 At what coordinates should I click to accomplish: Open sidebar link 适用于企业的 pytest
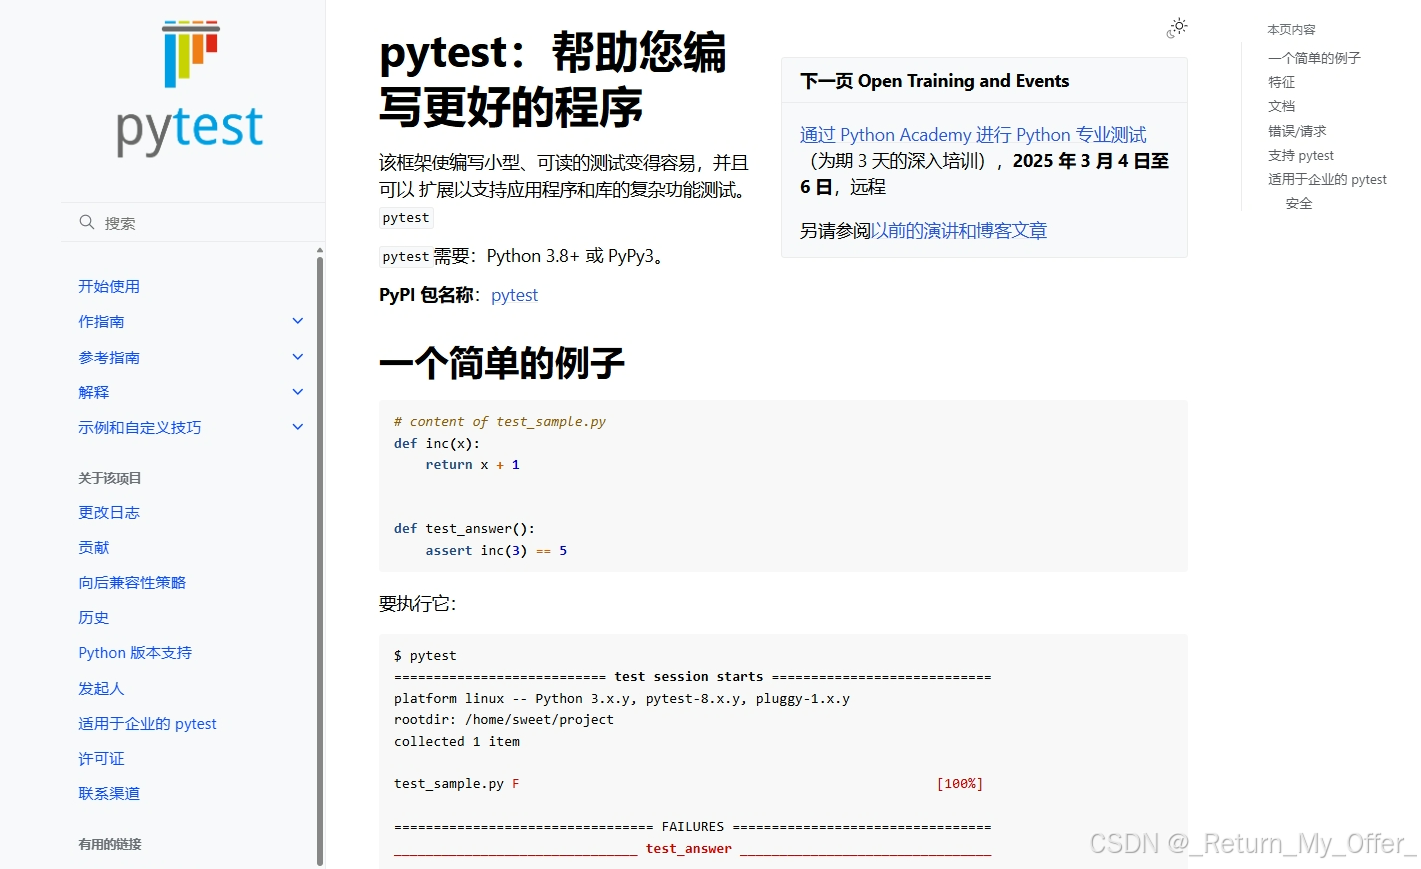point(147,723)
